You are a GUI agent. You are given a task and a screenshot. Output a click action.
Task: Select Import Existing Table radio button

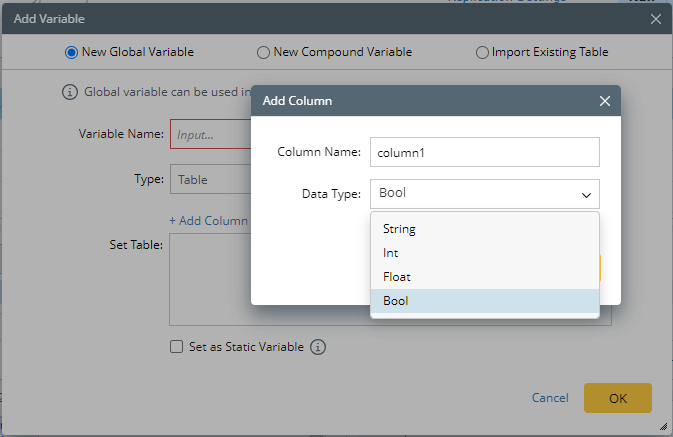483,52
